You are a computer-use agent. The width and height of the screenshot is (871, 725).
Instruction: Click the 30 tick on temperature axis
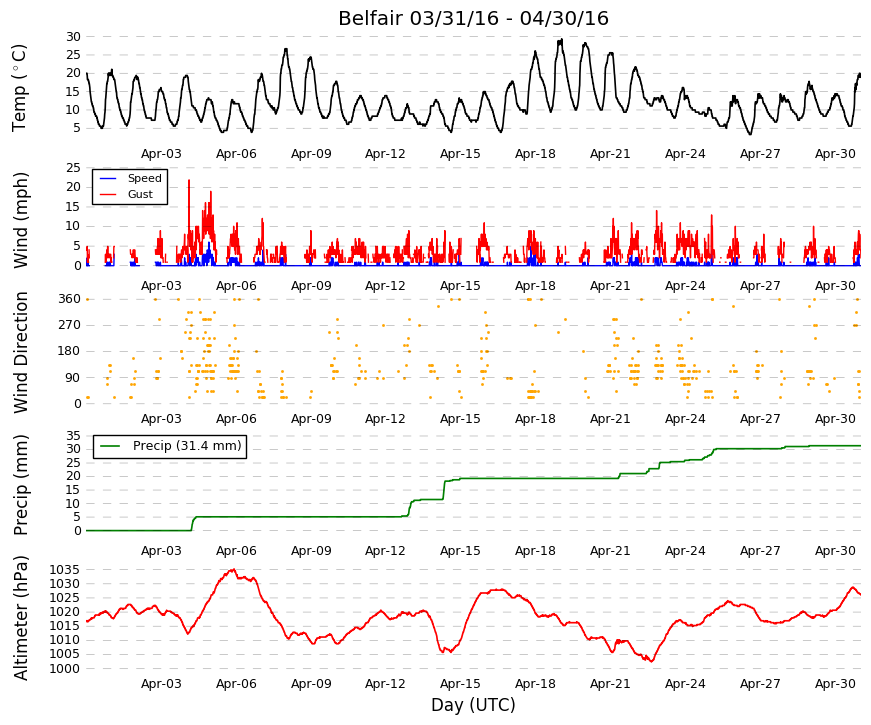click(x=73, y=37)
